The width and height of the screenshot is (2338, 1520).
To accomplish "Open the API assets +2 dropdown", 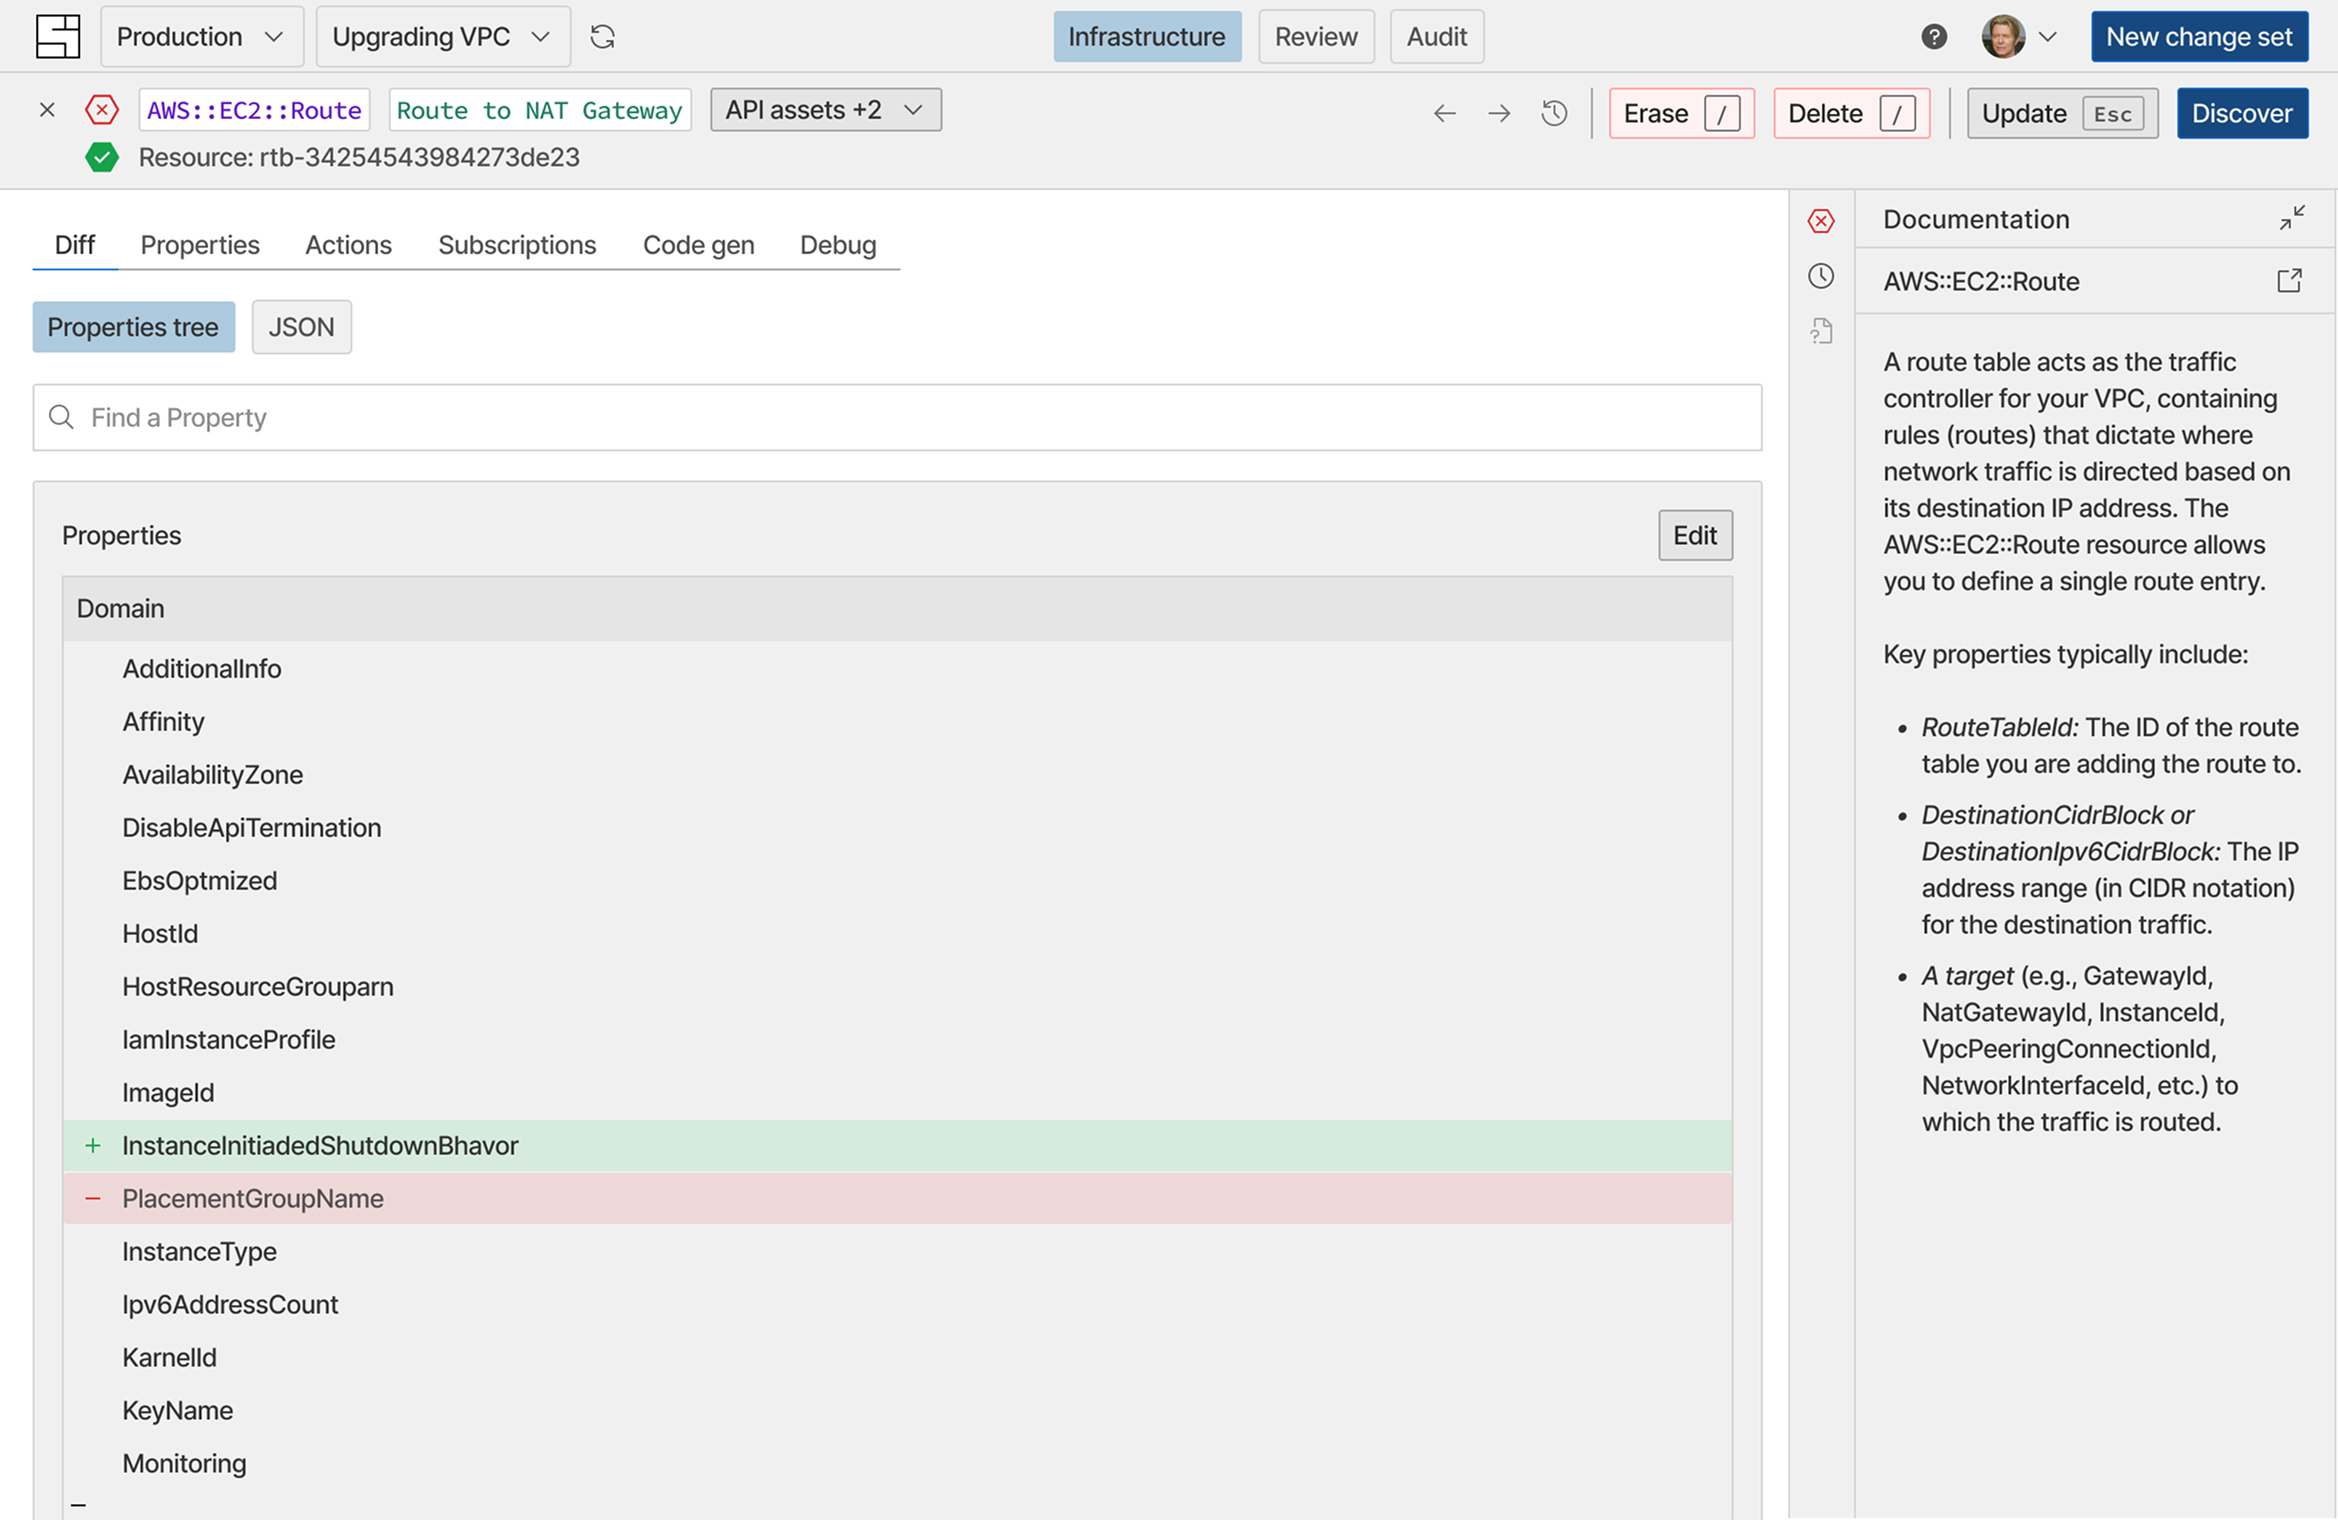I will [x=825, y=110].
